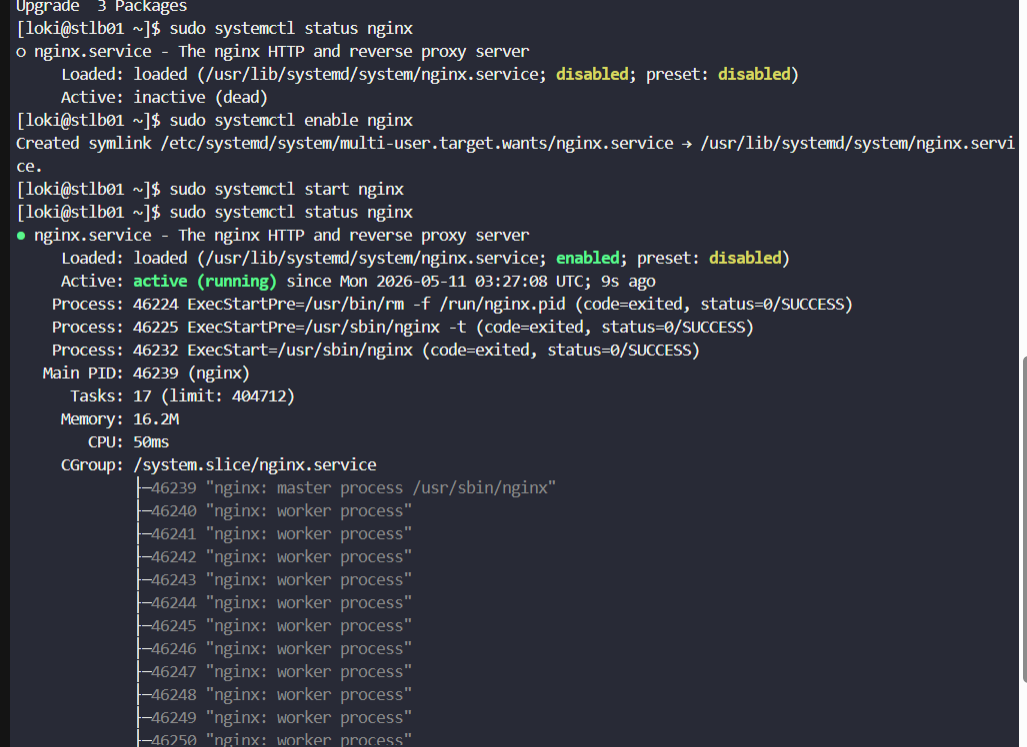Click the 46241 worker process row
This screenshot has width=1027, height=747.
[x=274, y=534]
